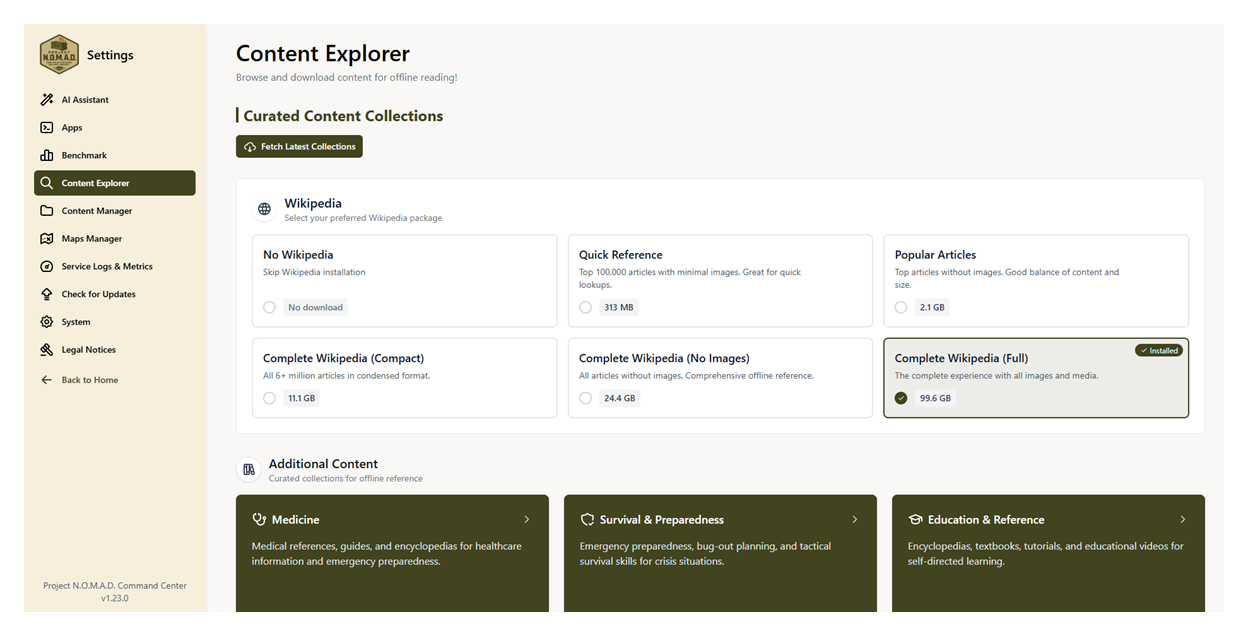Click the Education & Reference graduation cap icon

coord(915,520)
